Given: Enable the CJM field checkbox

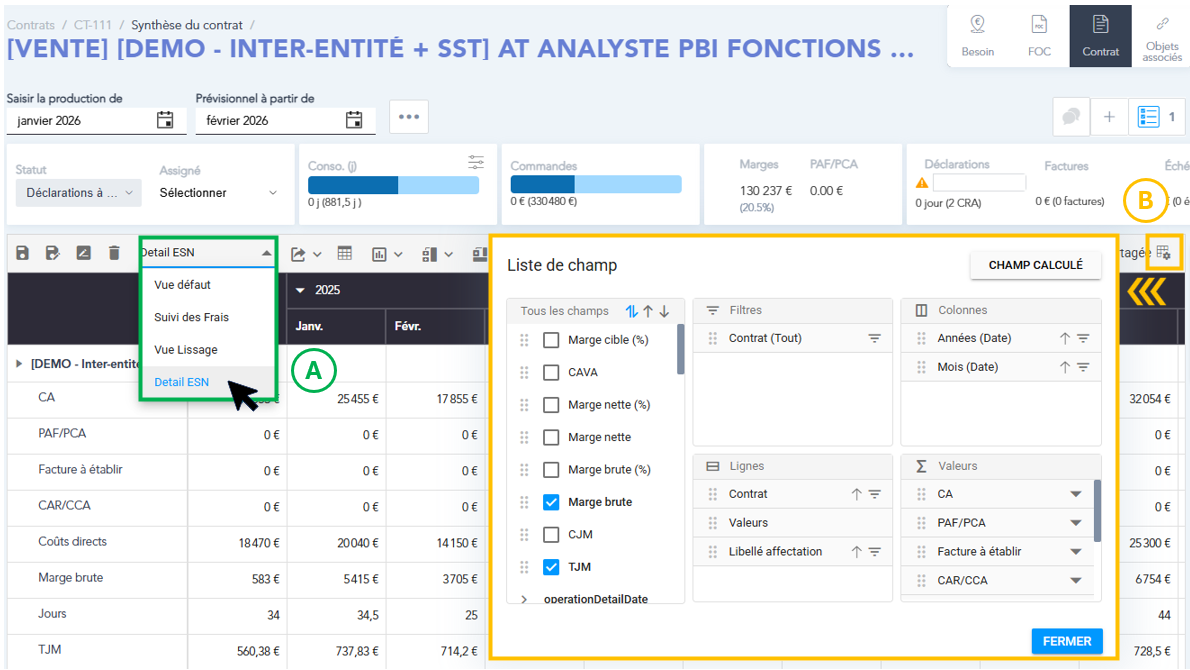Looking at the screenshot, I should 551,534.
